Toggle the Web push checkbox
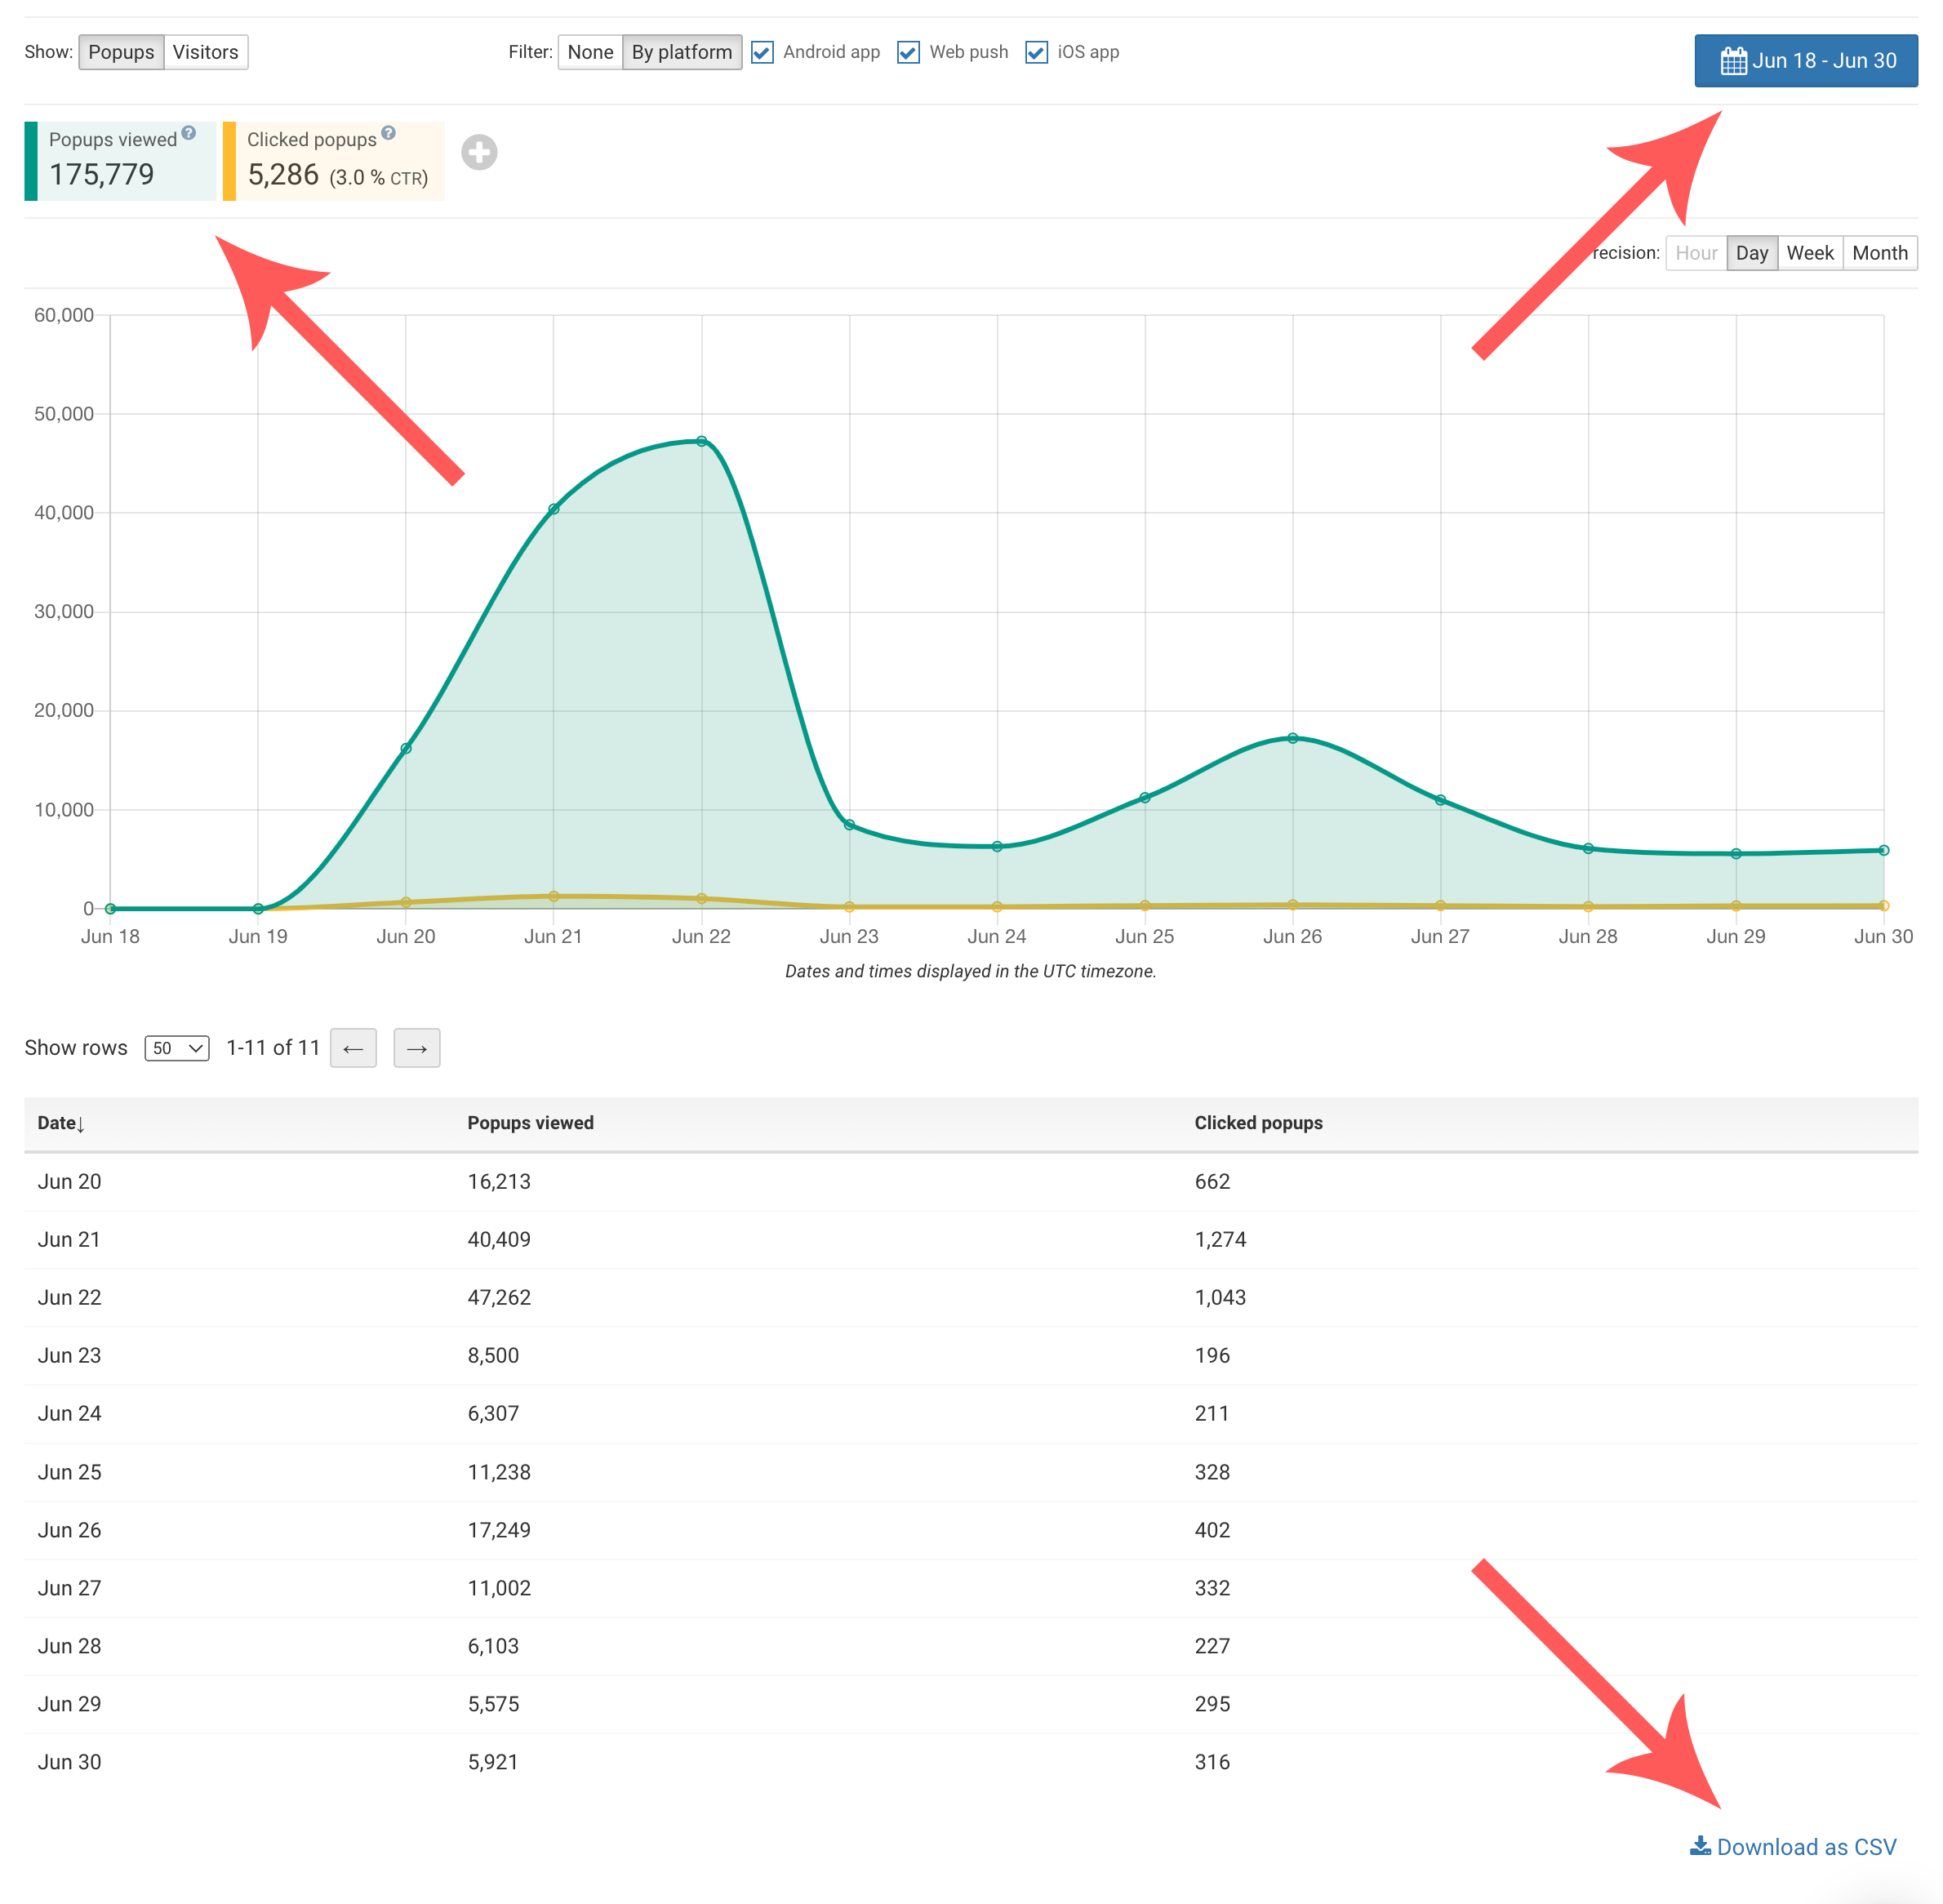The width and height of the screenshot is (1943, 1904). [908, 52]
